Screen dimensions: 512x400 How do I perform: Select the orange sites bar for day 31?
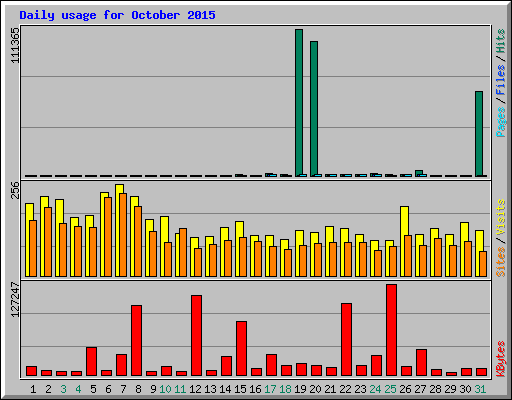click(x=483, y=264)
